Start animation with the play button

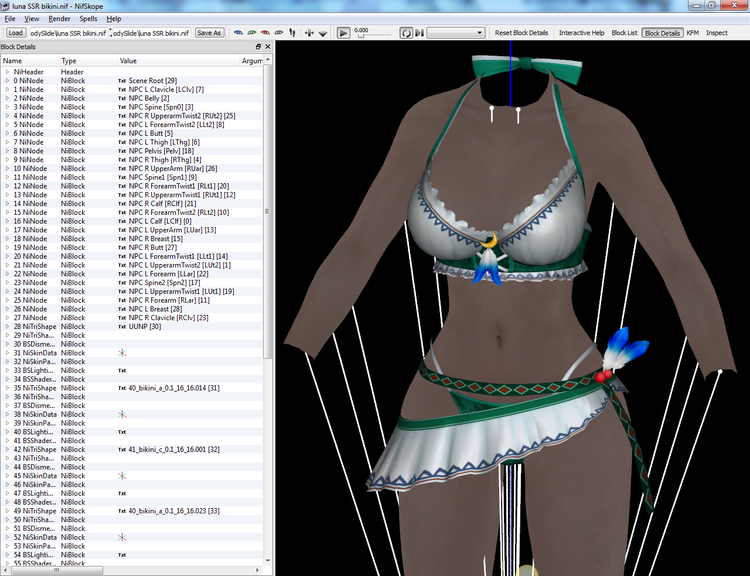[343, 33]
